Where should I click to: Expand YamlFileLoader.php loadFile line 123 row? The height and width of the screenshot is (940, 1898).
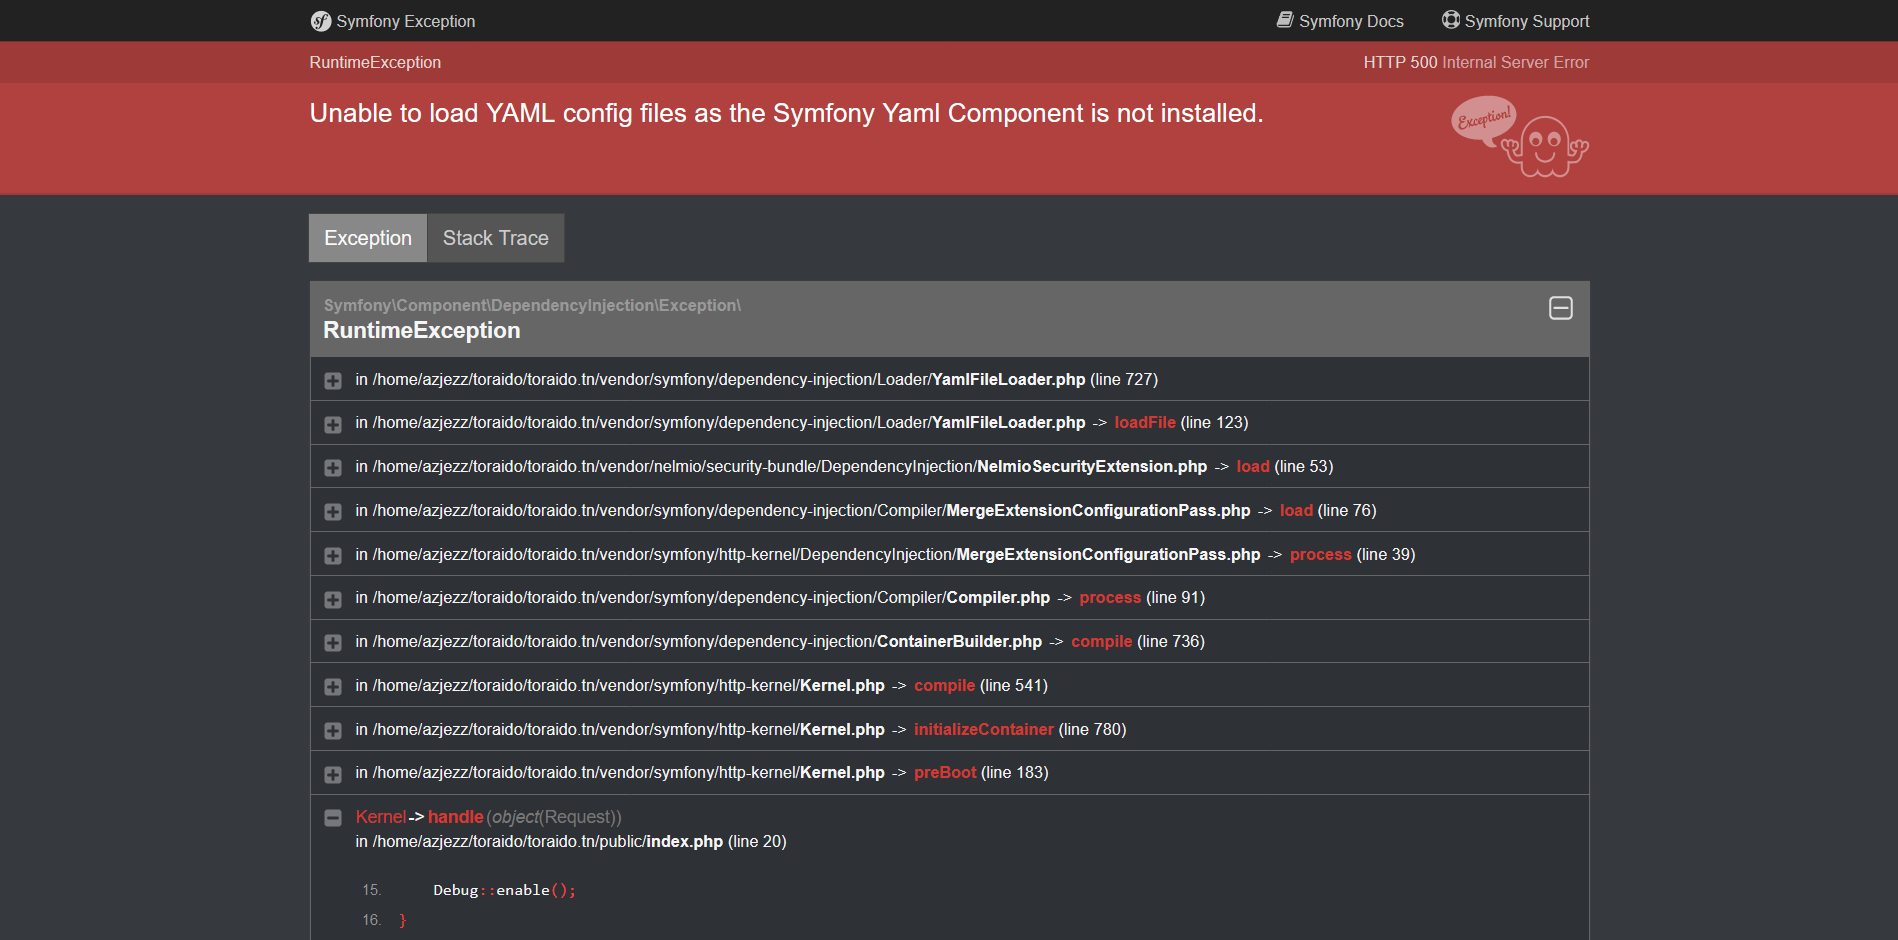tap(333, 424)
